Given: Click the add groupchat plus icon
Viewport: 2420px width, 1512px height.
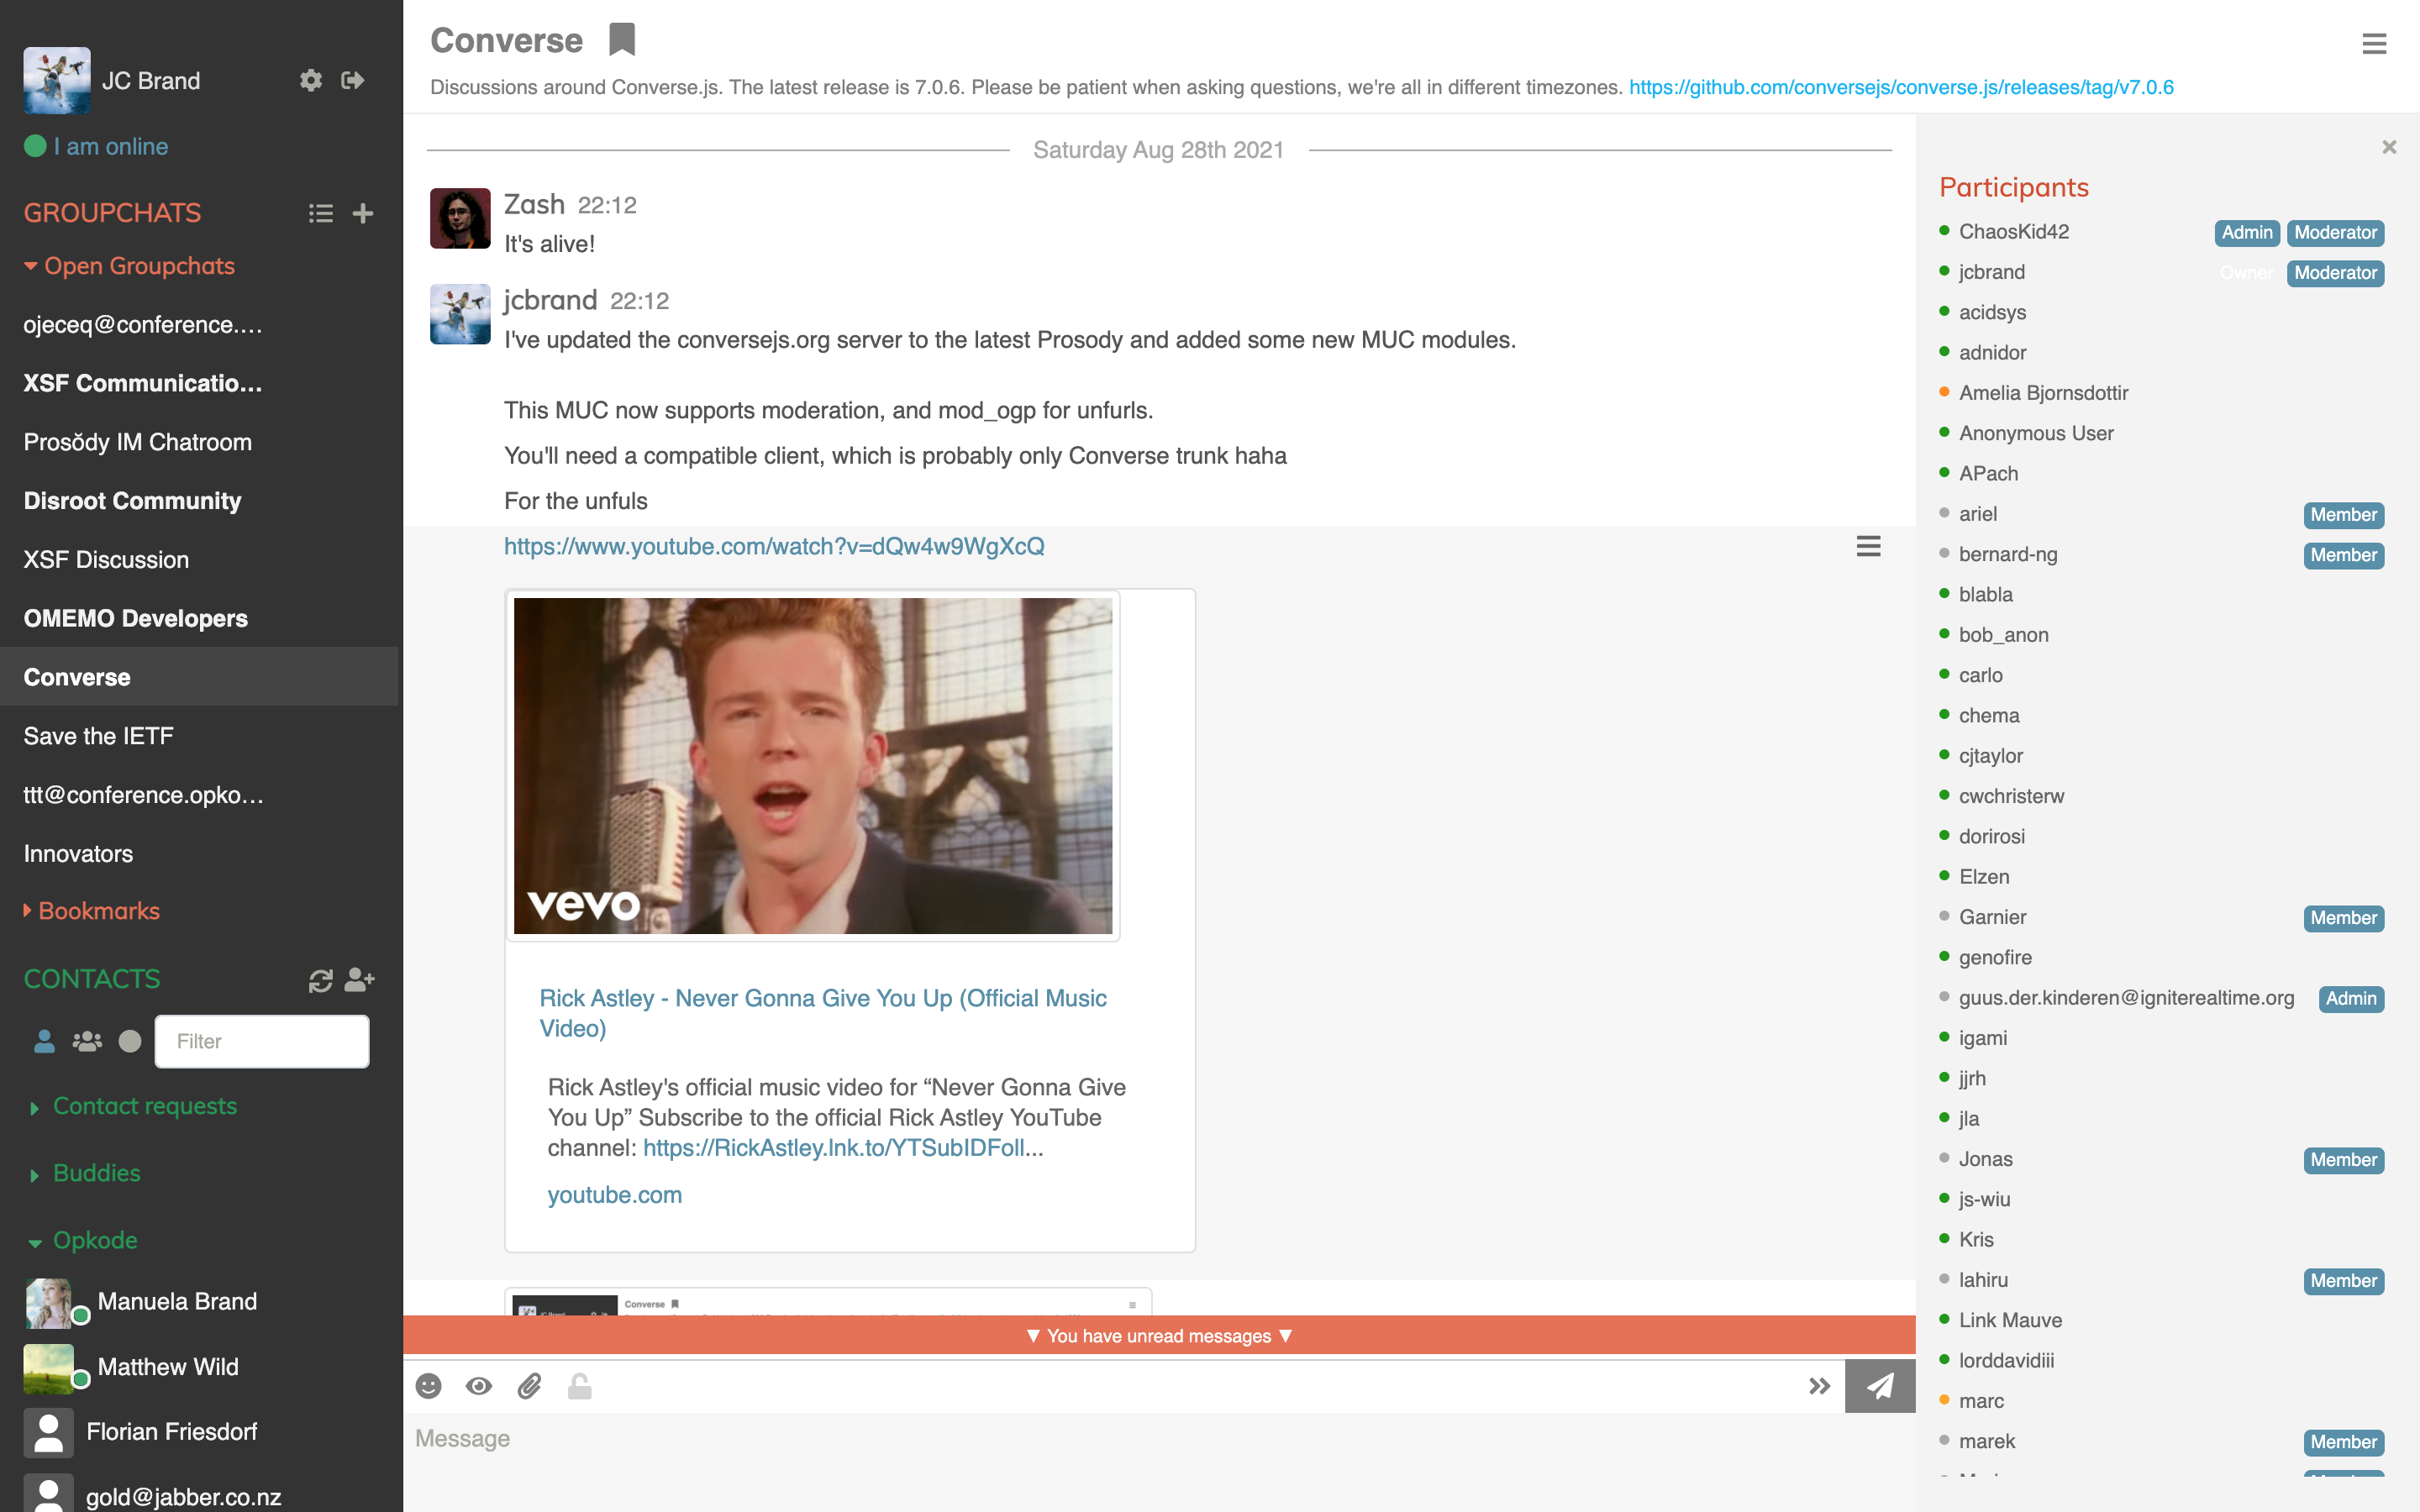Looking at the screenshot, I should [x=360, y=213].
